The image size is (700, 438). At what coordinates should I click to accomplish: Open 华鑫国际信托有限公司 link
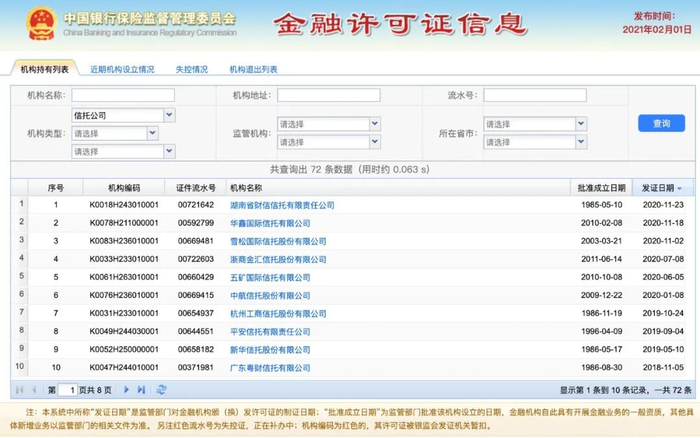(270, 223)
